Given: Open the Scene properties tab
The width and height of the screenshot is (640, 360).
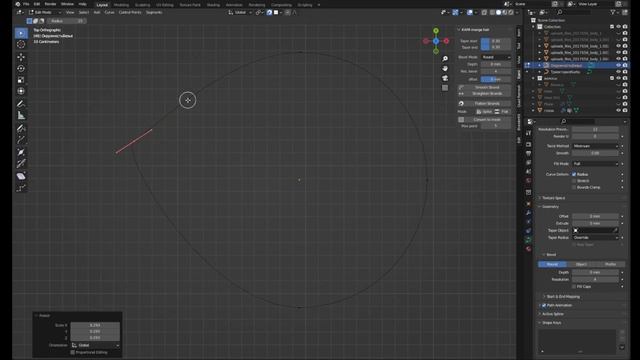Looking at the screenshot, I should point(529,171).
